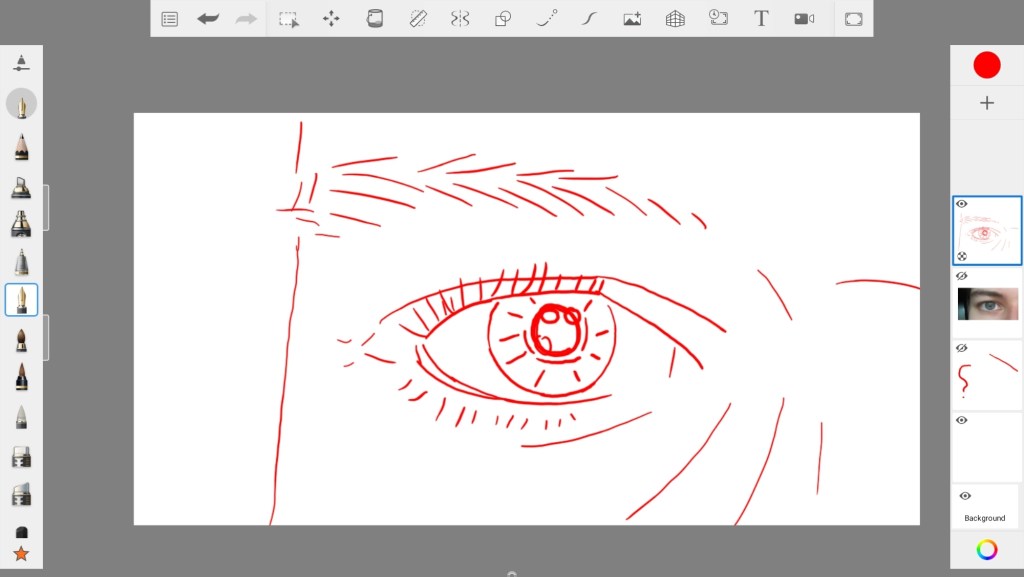The width and height of the screenshot is (1024, 577).
Task: Select the Flood Fill bucket tool
Action: point(375,19)
